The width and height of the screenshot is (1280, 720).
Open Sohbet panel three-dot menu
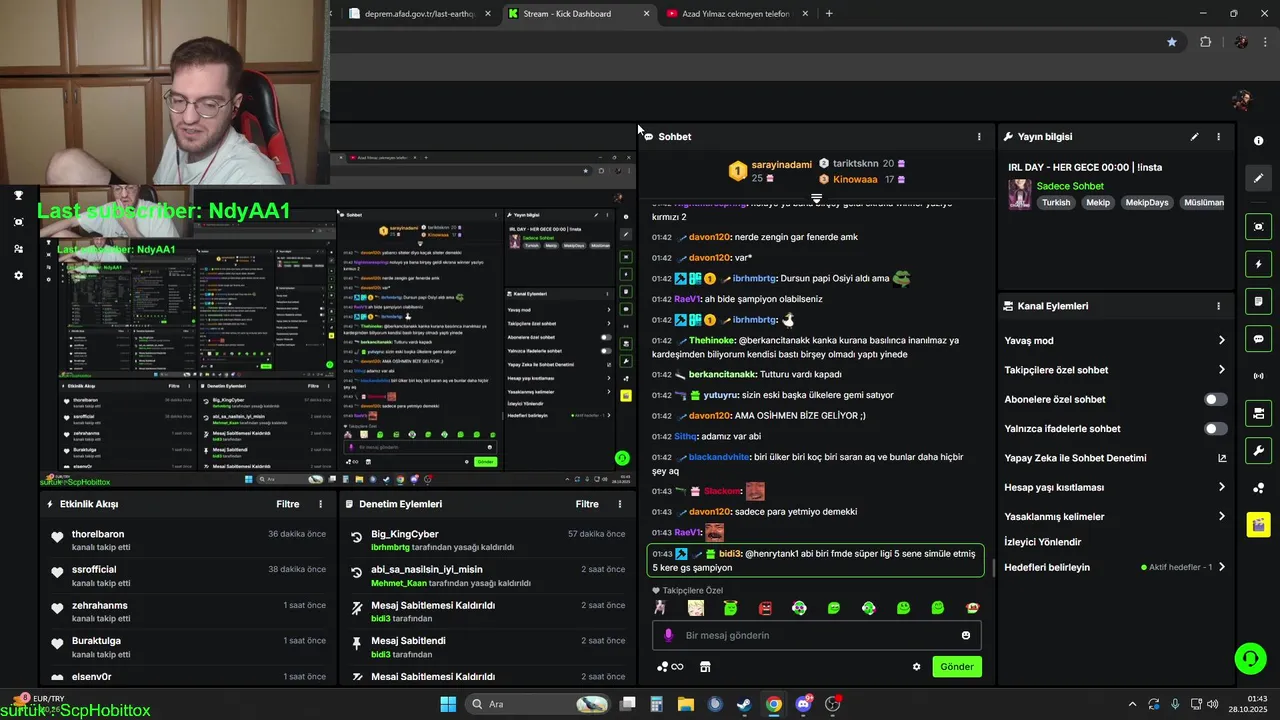pos(979,137)
